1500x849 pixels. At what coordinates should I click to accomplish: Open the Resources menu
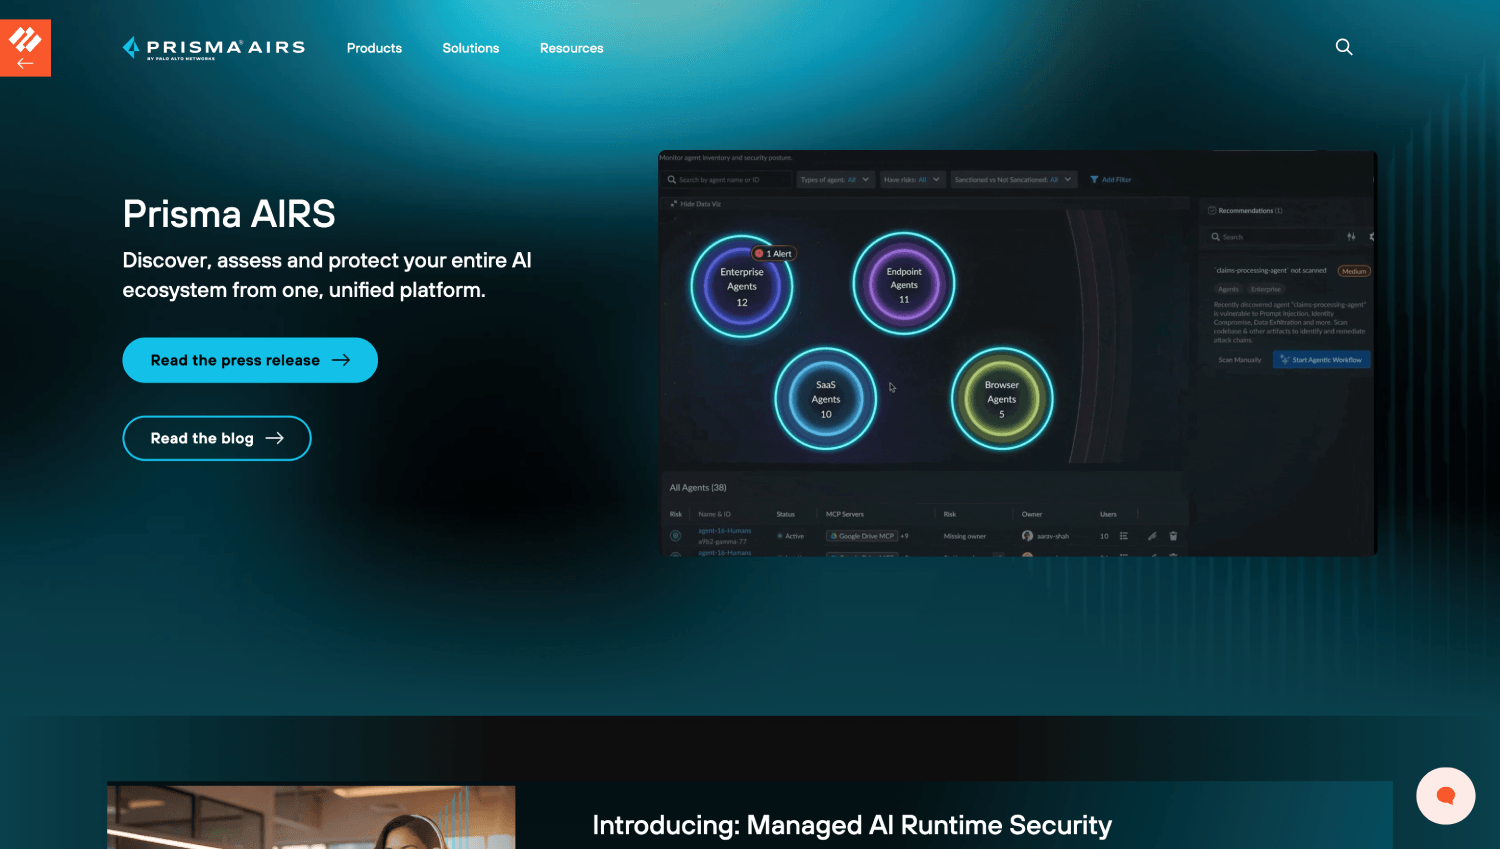pos(572,48)
